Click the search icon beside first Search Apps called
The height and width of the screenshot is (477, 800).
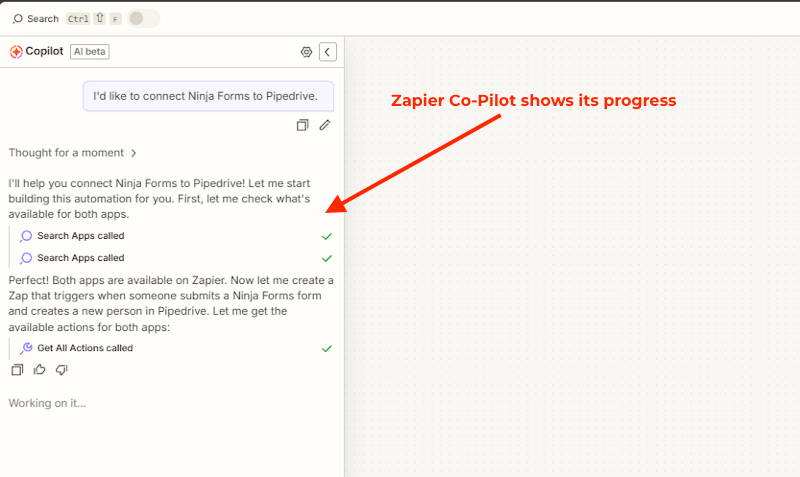(x=26, y=236)
